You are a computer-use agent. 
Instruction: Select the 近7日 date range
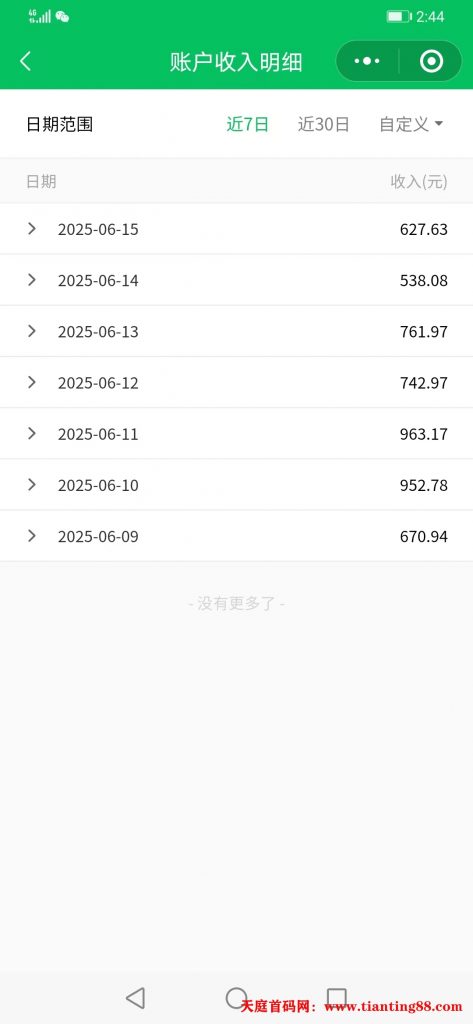(248, 124)
